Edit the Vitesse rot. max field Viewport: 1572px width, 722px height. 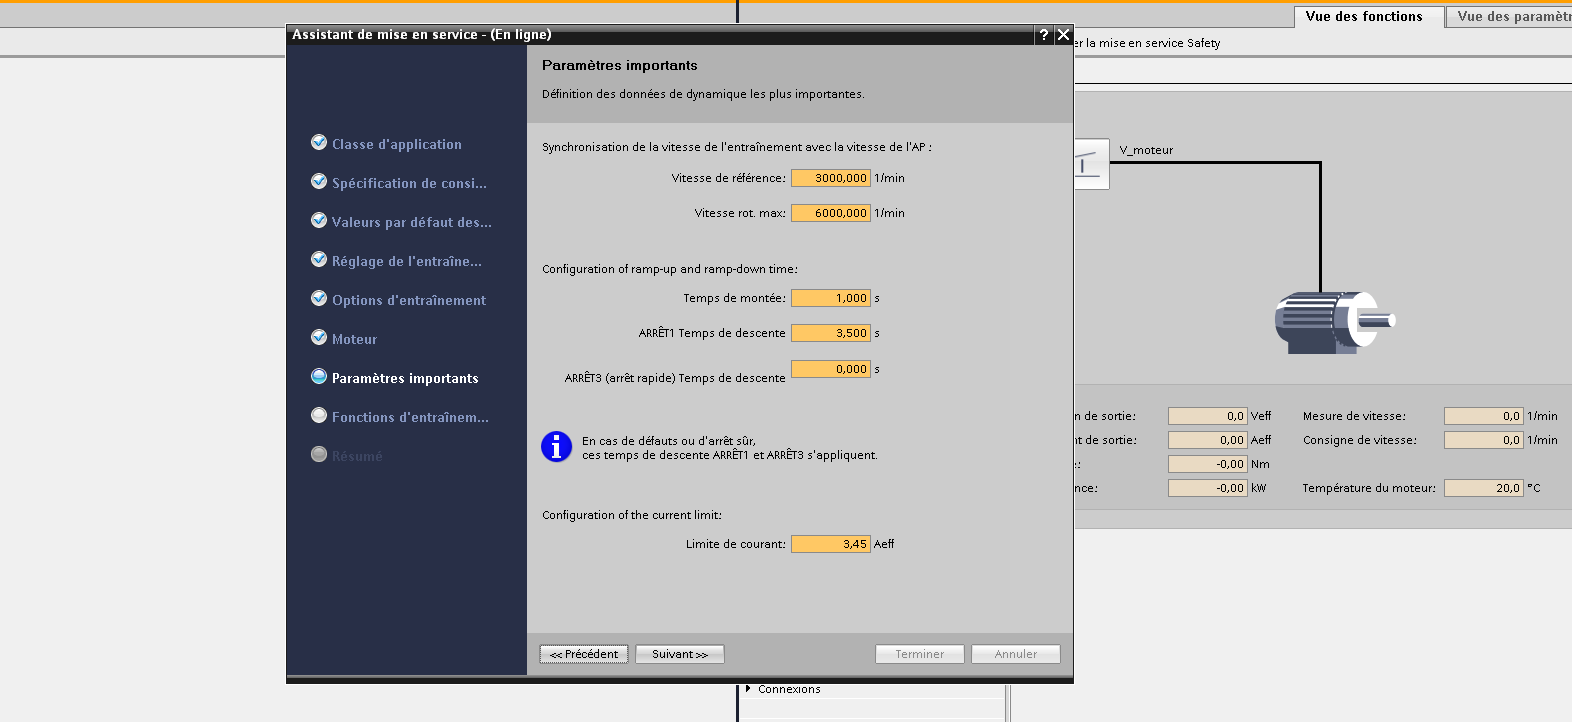pyautogui.click(x=830, y=213)
